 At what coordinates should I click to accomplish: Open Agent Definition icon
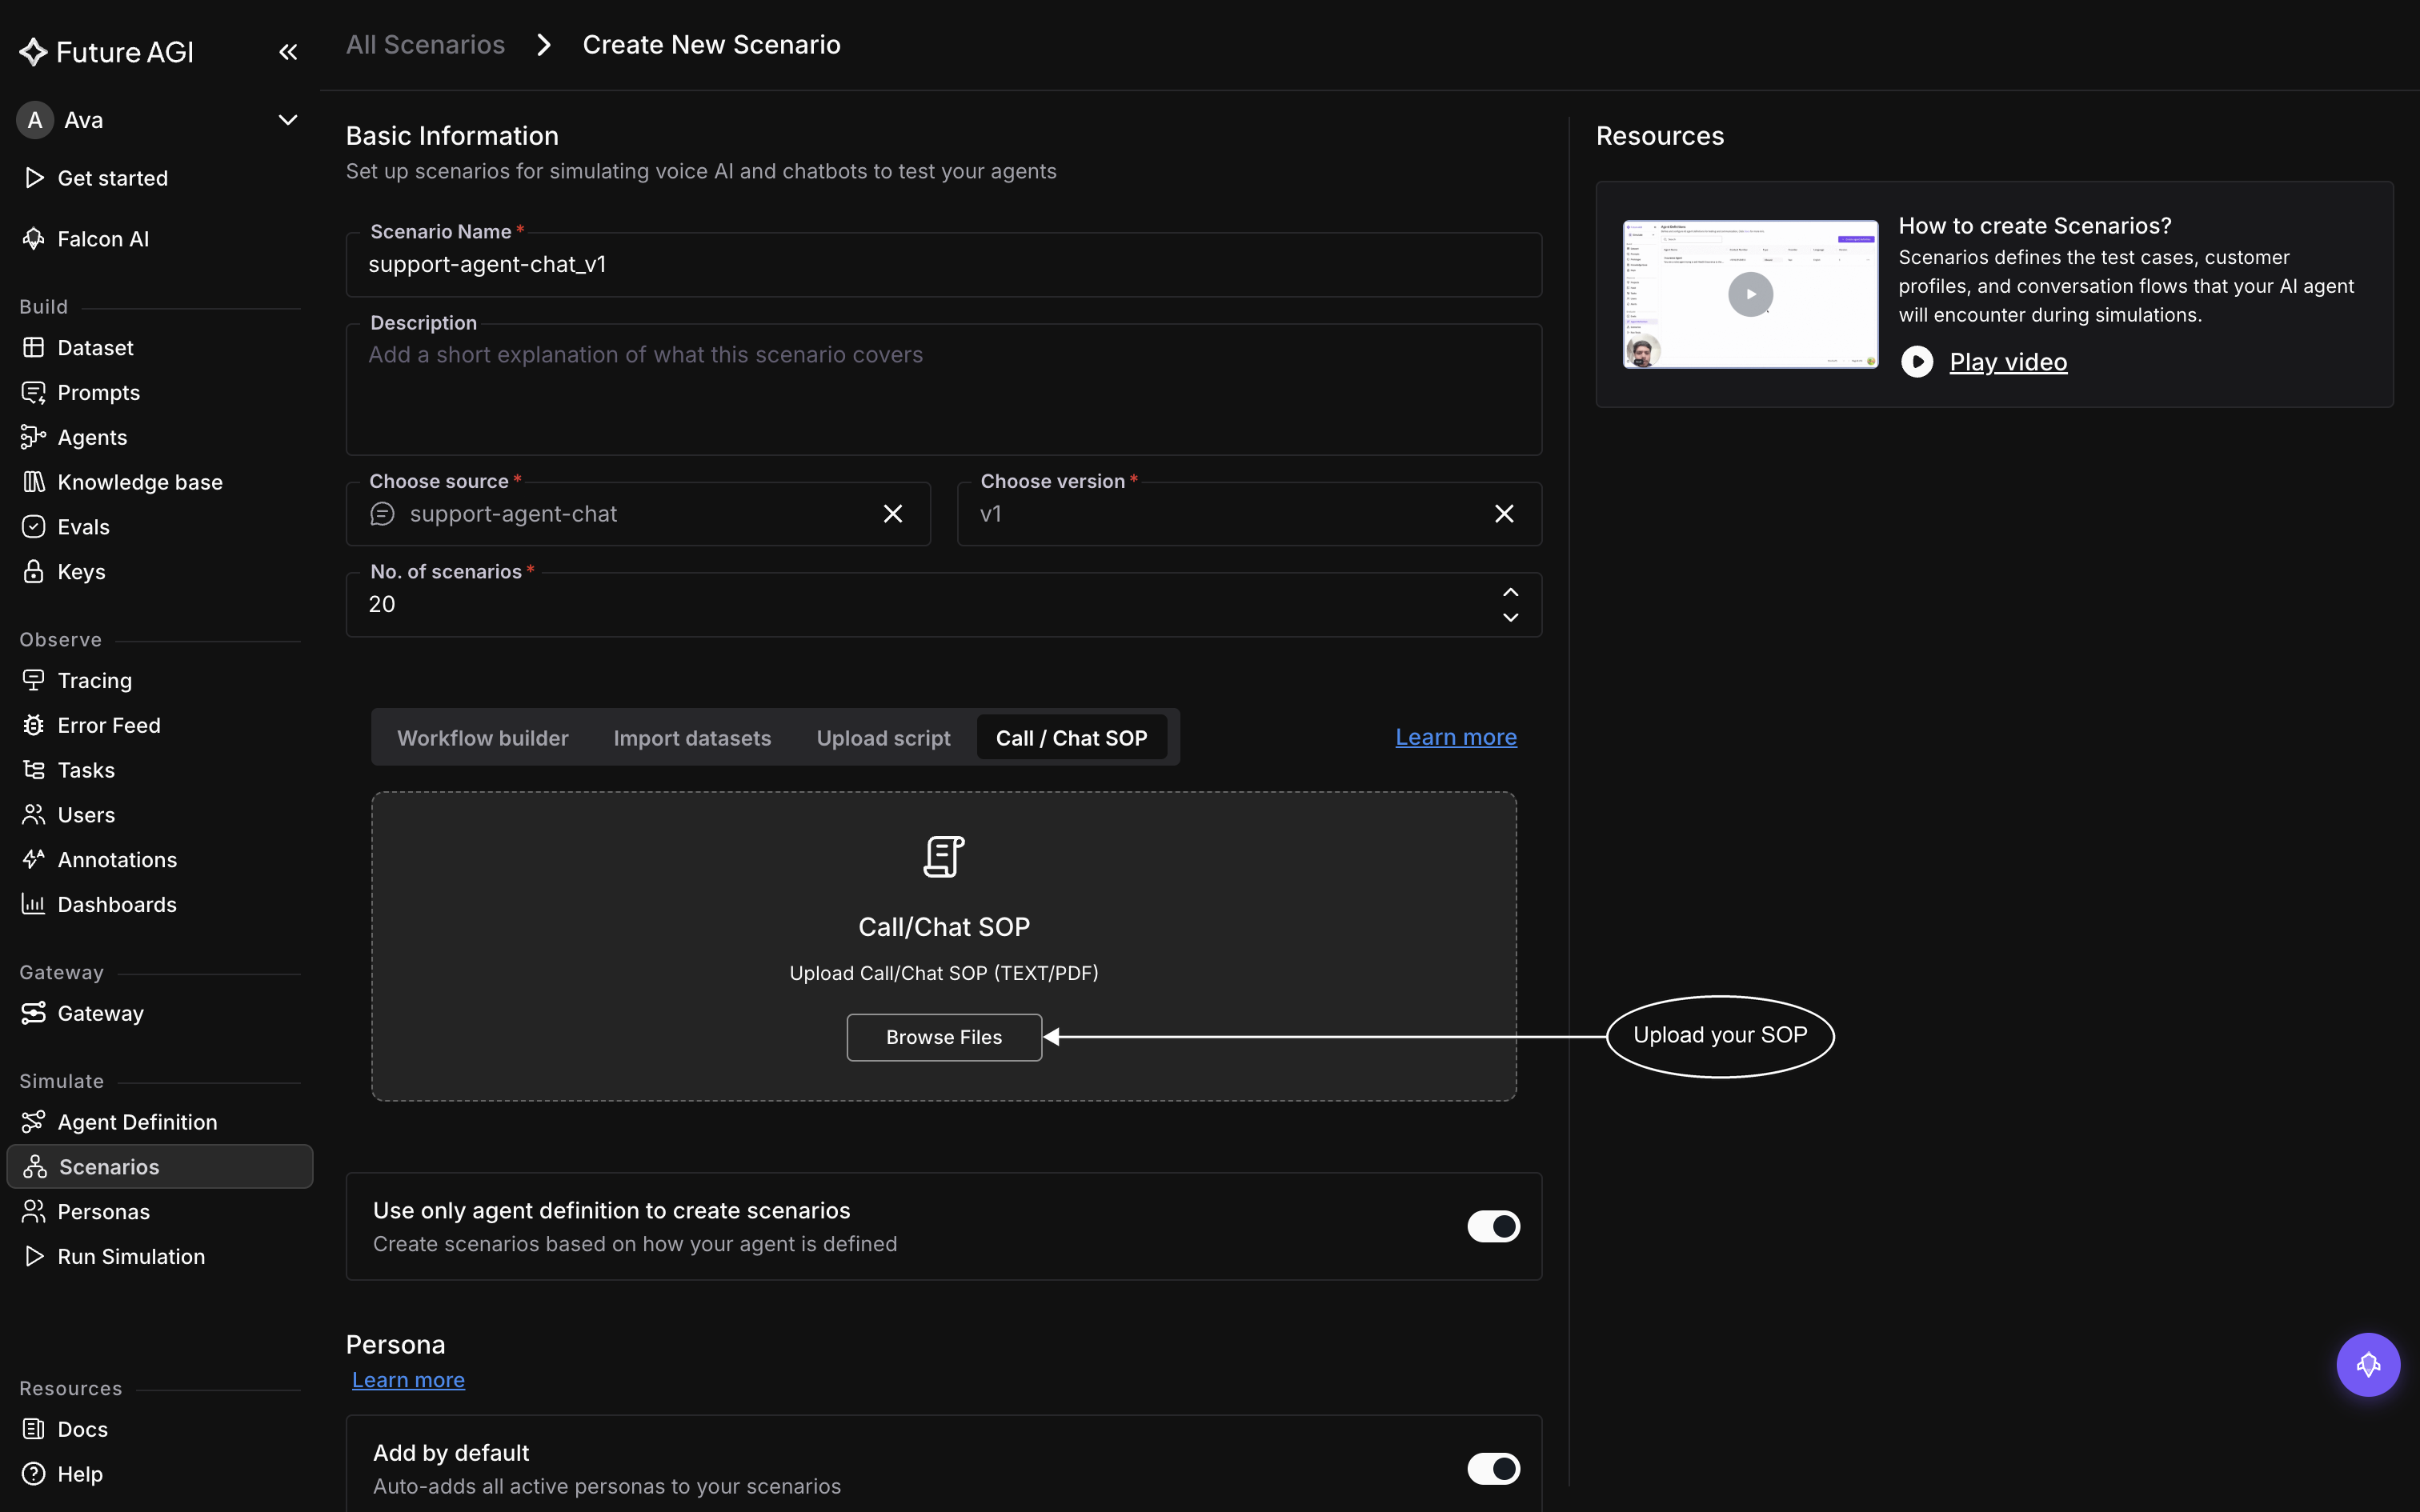click(x=34, y=1122)
